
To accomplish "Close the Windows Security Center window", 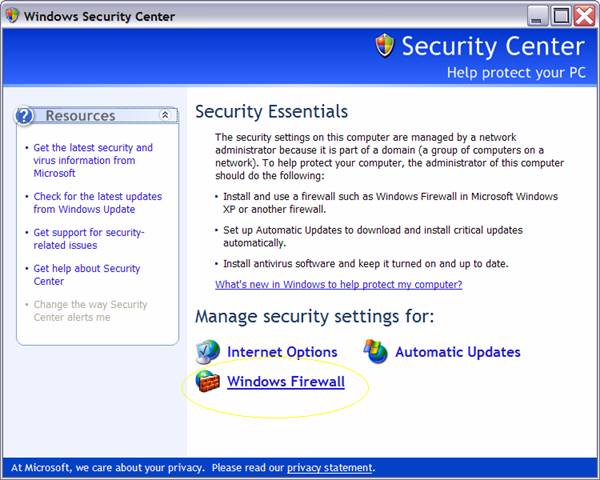I will tap(584, 16).
